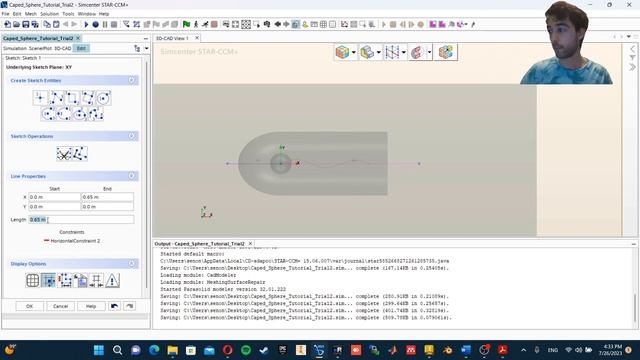640x360 pixels.
Task: Confirm sketch with OK button
Action: coord(29,306)
